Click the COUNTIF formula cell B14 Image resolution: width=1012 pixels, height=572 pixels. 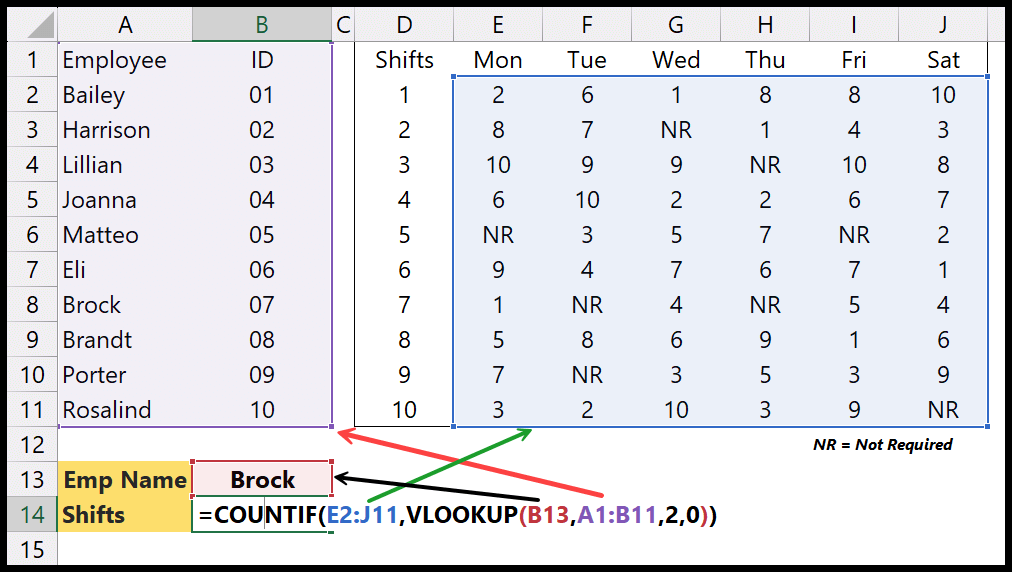(x=262, y=515)
